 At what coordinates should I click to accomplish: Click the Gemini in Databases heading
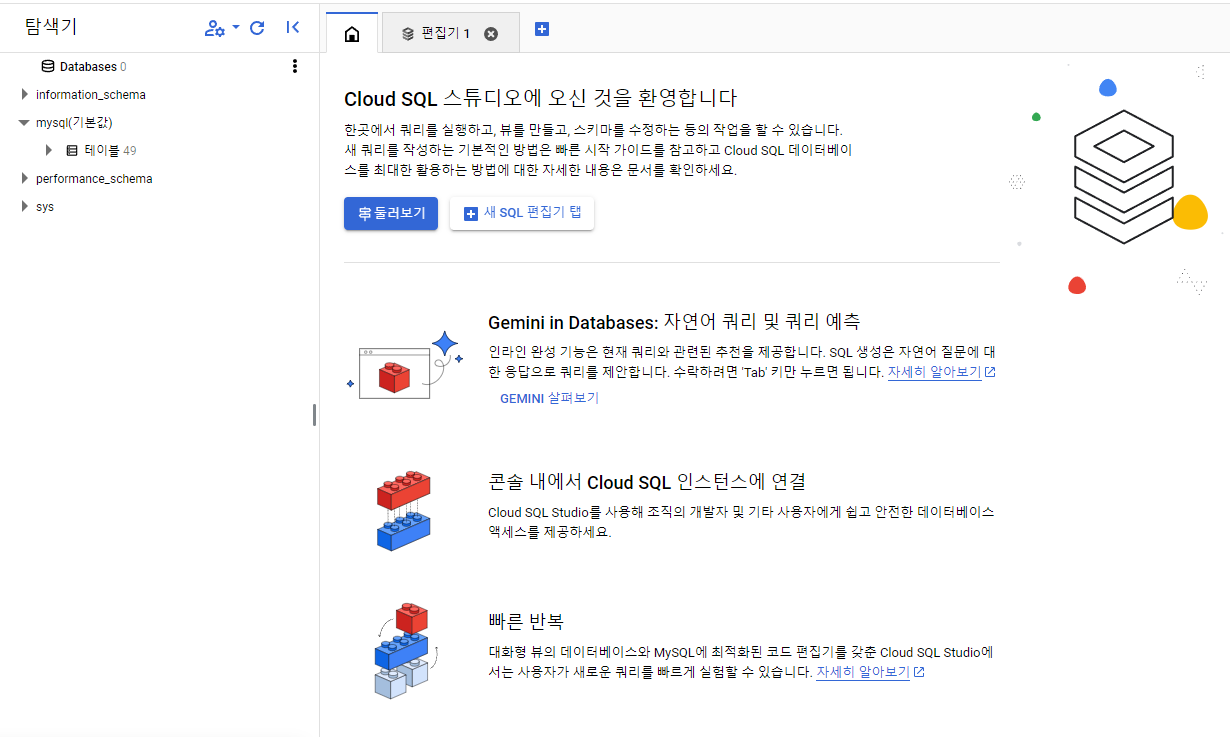coord(674,322)
